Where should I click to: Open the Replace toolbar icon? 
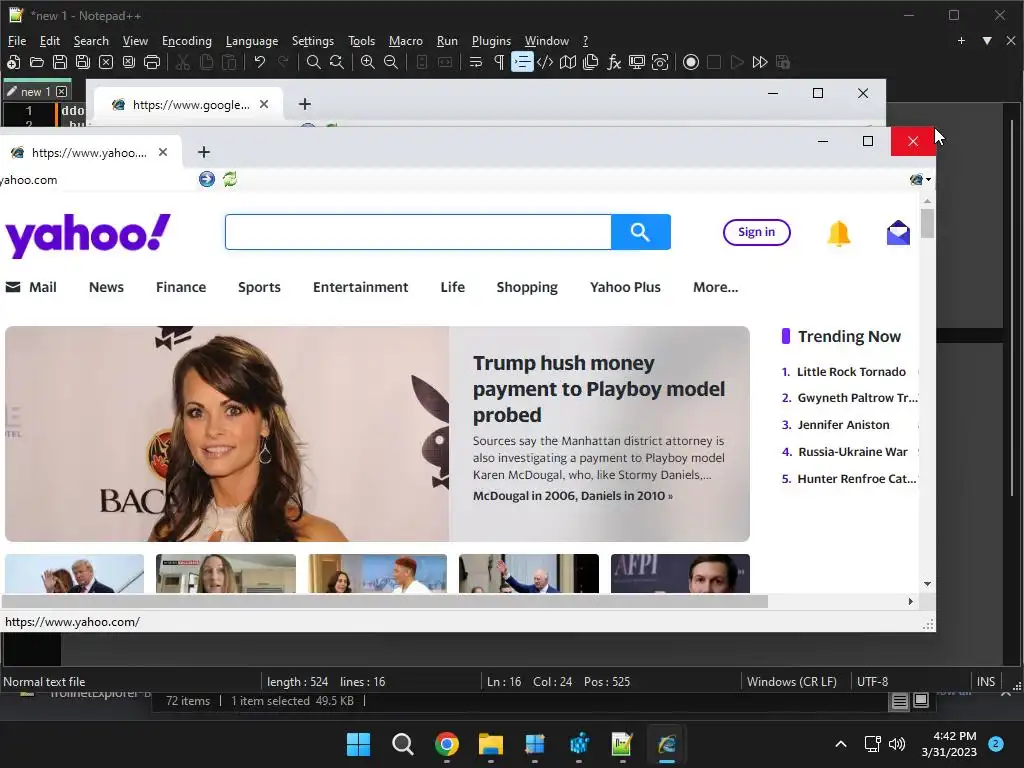(x=336, y=62)
